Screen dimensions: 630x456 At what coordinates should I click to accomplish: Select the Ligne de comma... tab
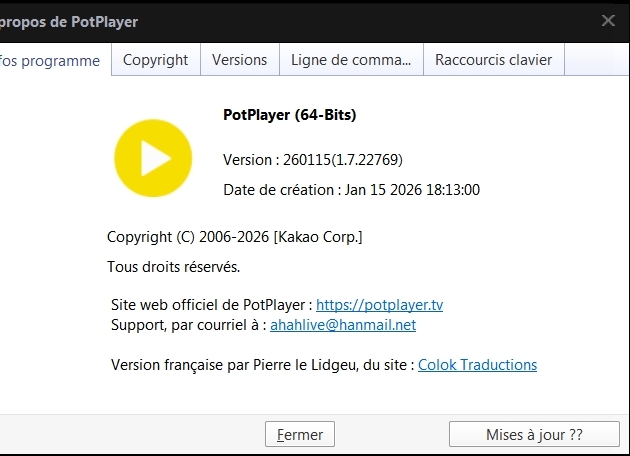[351, 59]
